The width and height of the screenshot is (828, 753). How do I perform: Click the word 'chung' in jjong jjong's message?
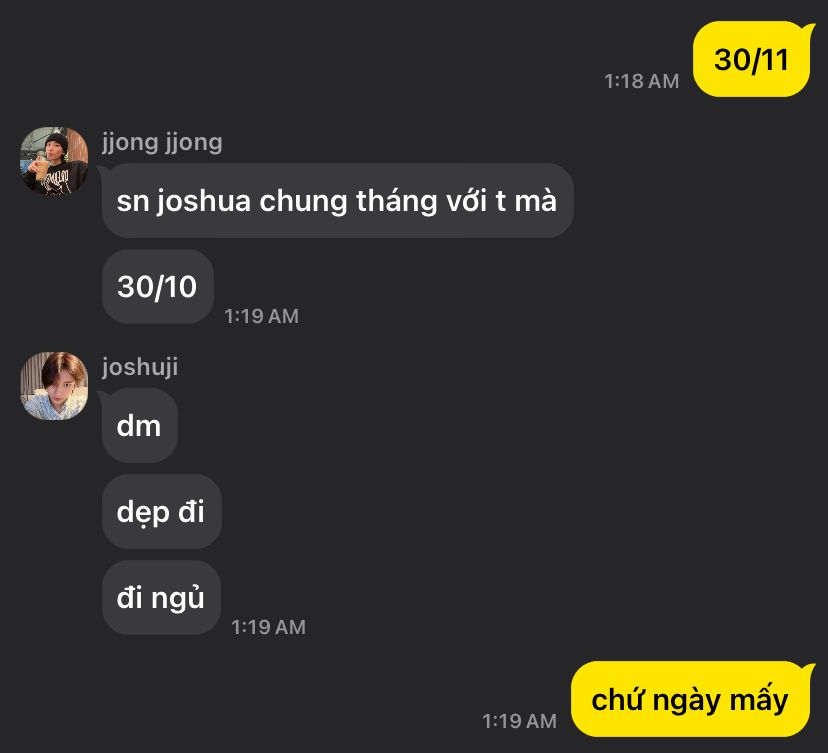[303, 202]
